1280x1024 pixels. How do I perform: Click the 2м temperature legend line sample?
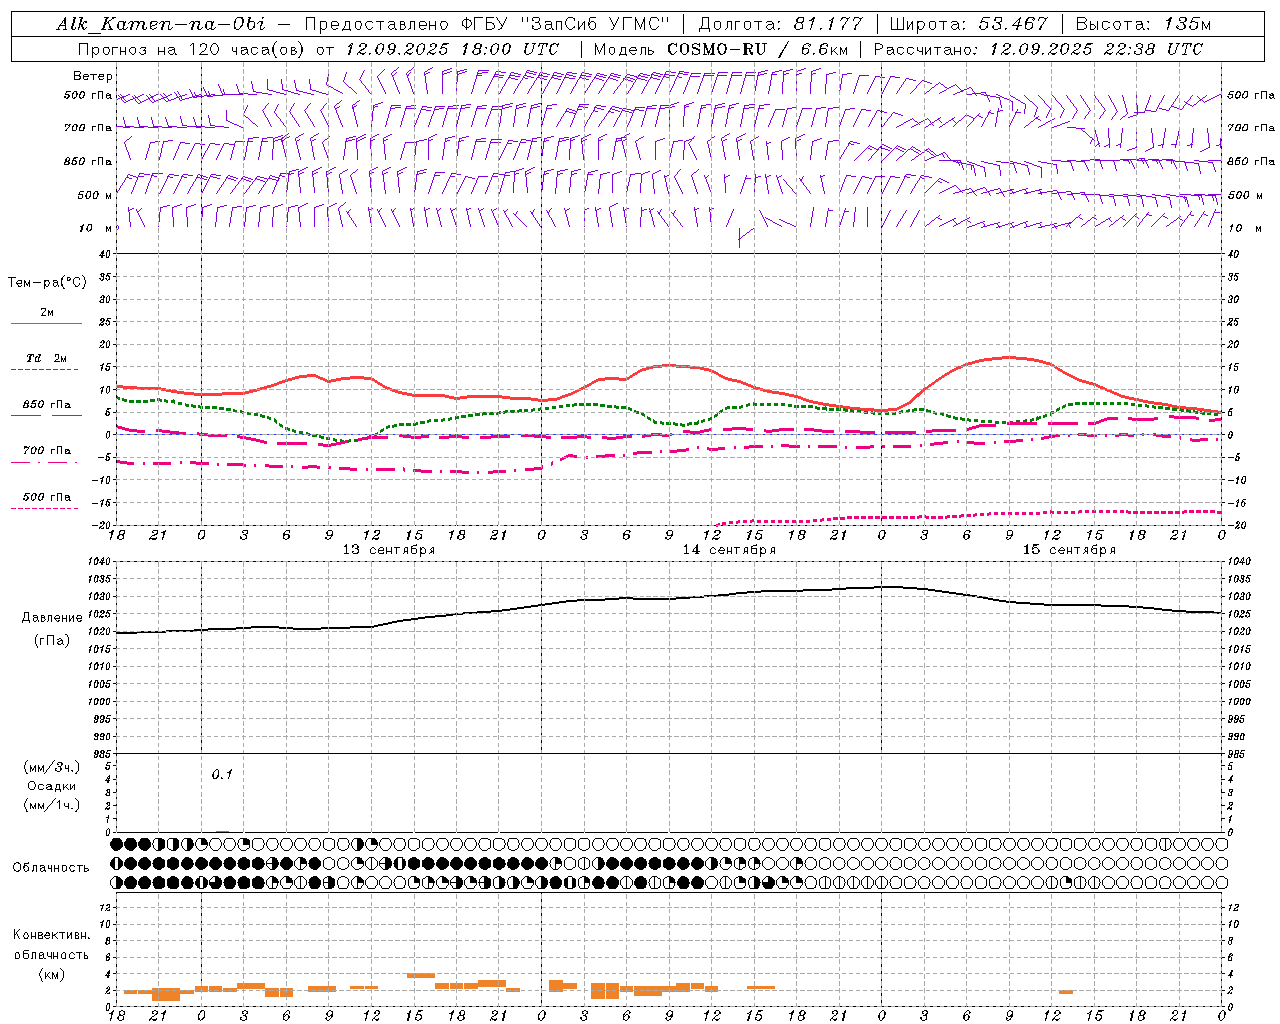pos(46,324)
